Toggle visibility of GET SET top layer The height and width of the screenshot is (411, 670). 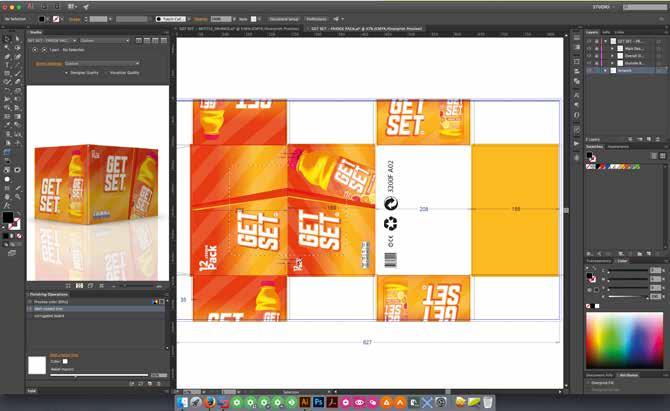point(589,41)
